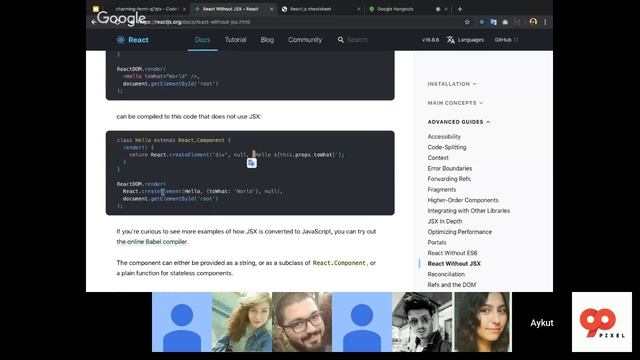Click the React logo in header
Viewport: 640px width, 360px height.
pyautogui.click(x=132, y=40)
